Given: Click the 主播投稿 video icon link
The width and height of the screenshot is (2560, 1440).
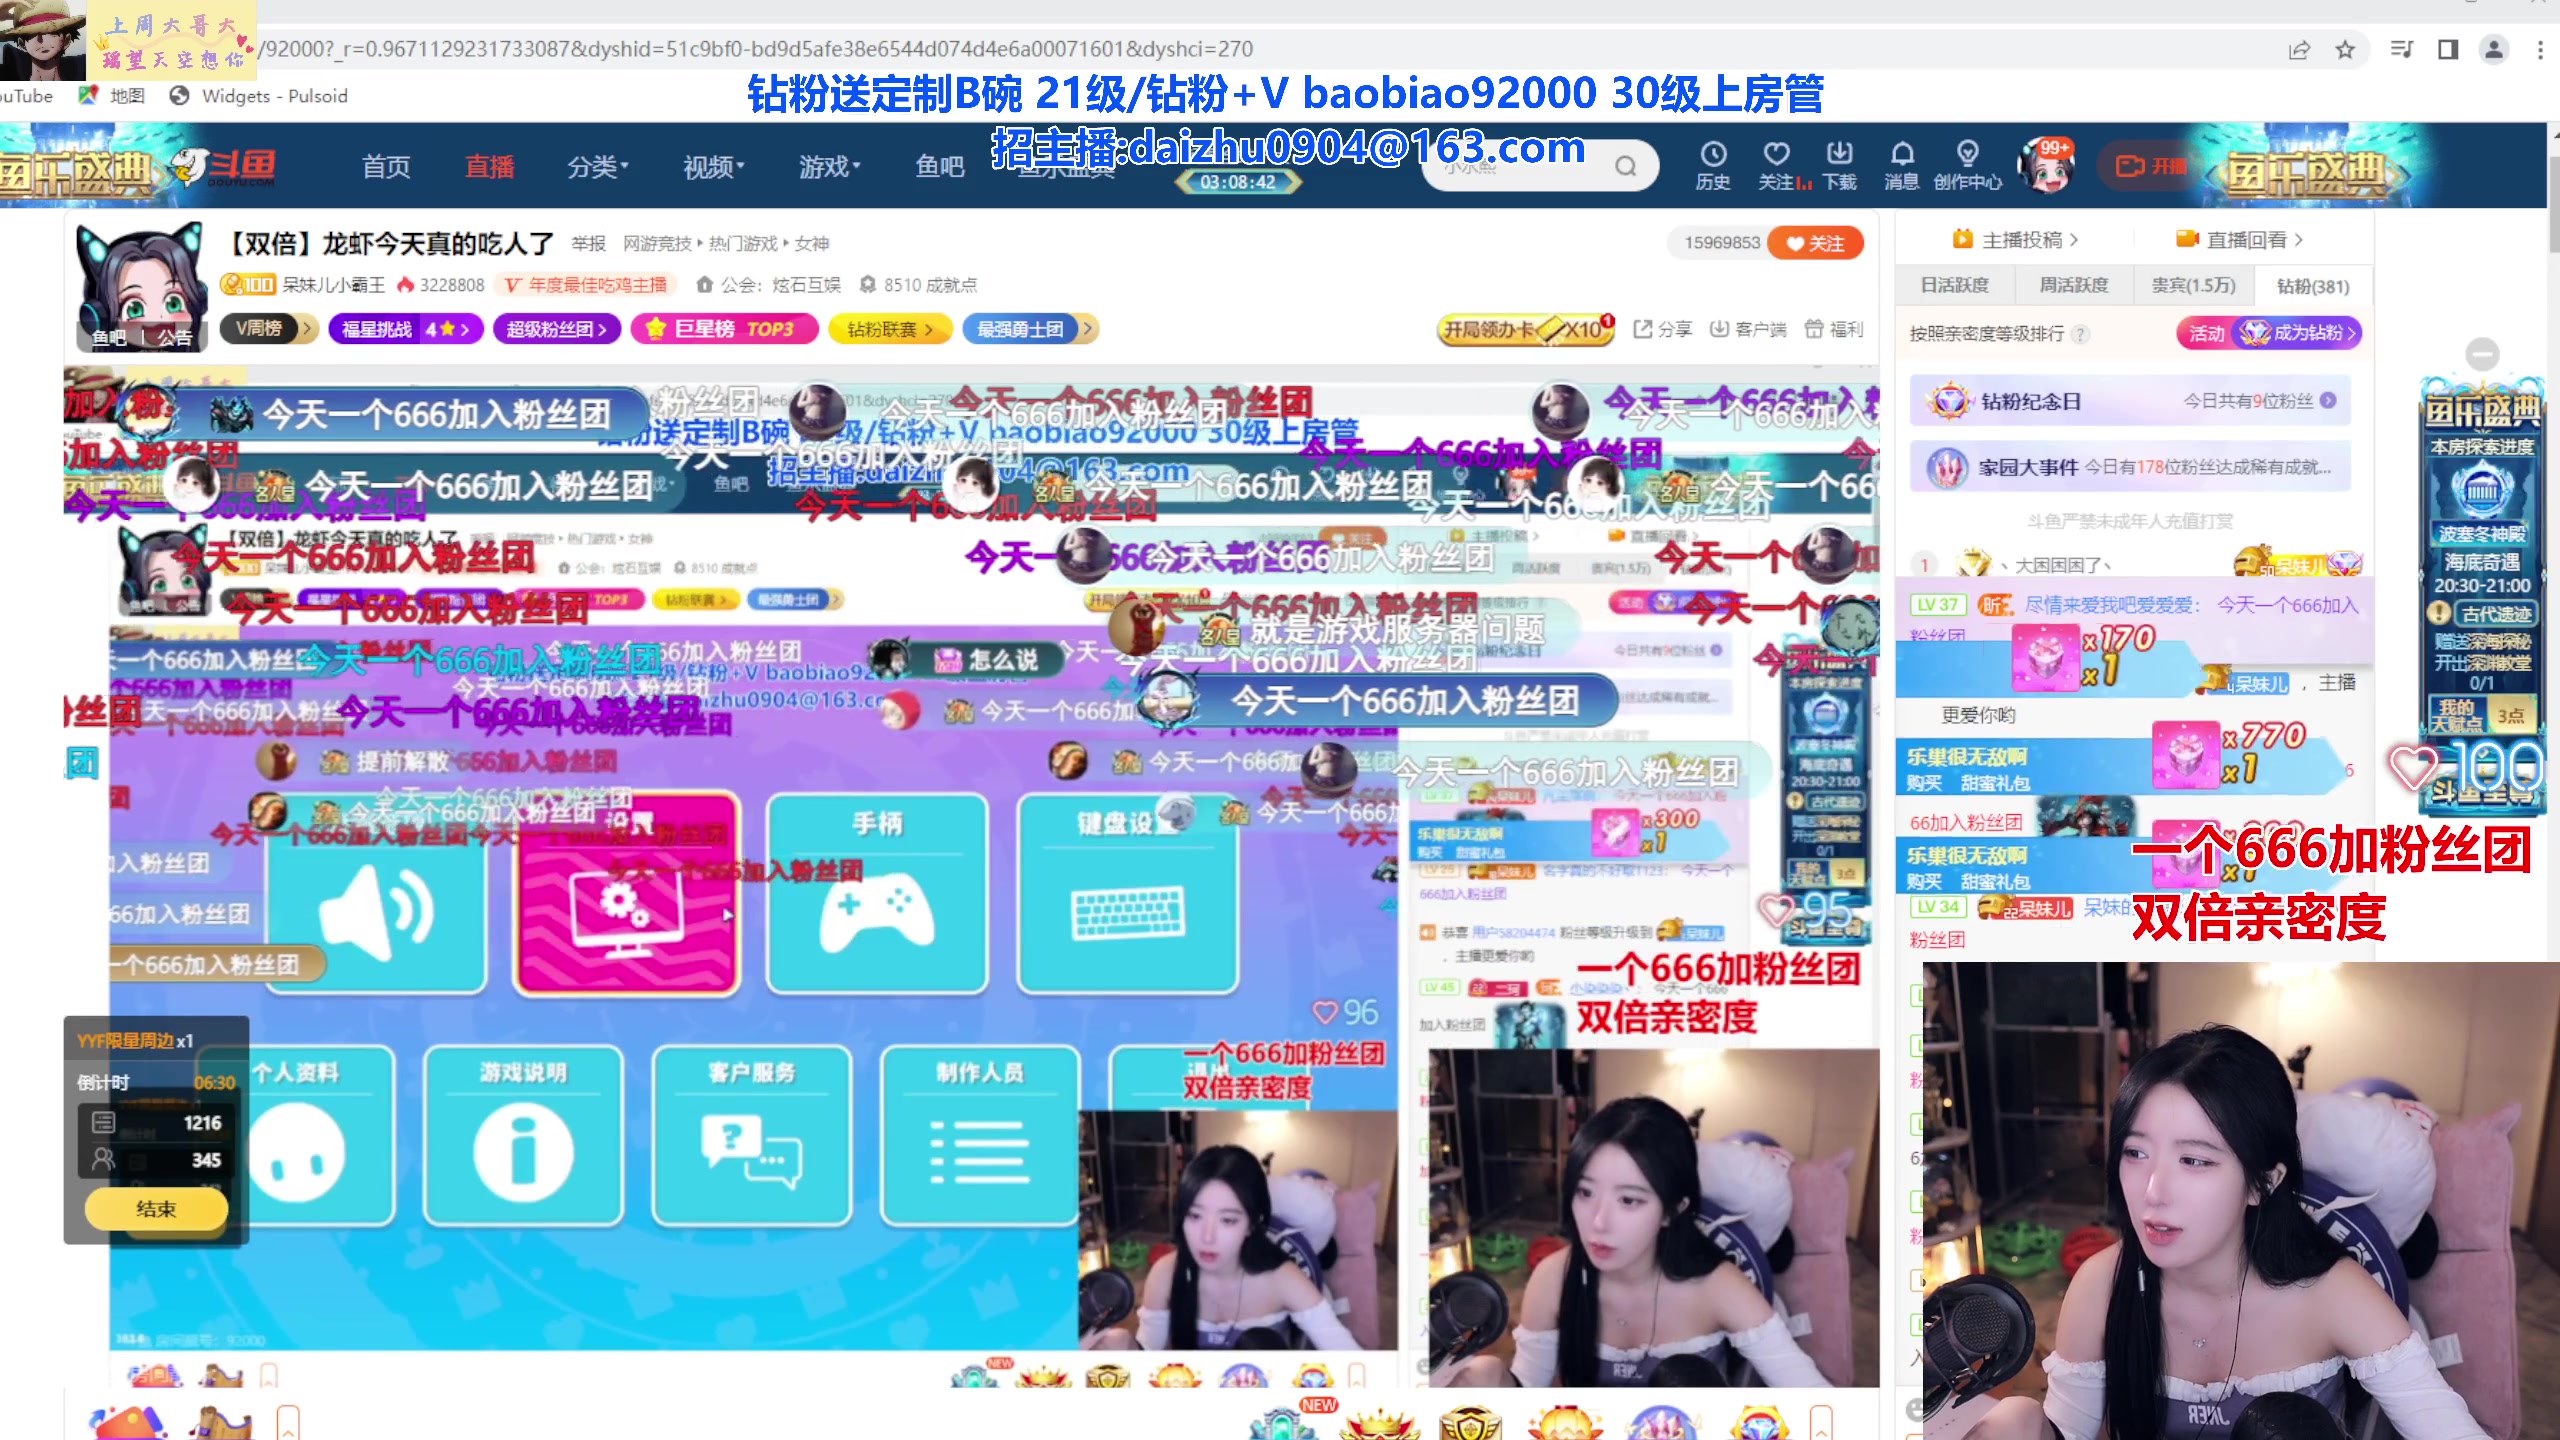Looking at the screenshot, I should (x=2015, y=240).
